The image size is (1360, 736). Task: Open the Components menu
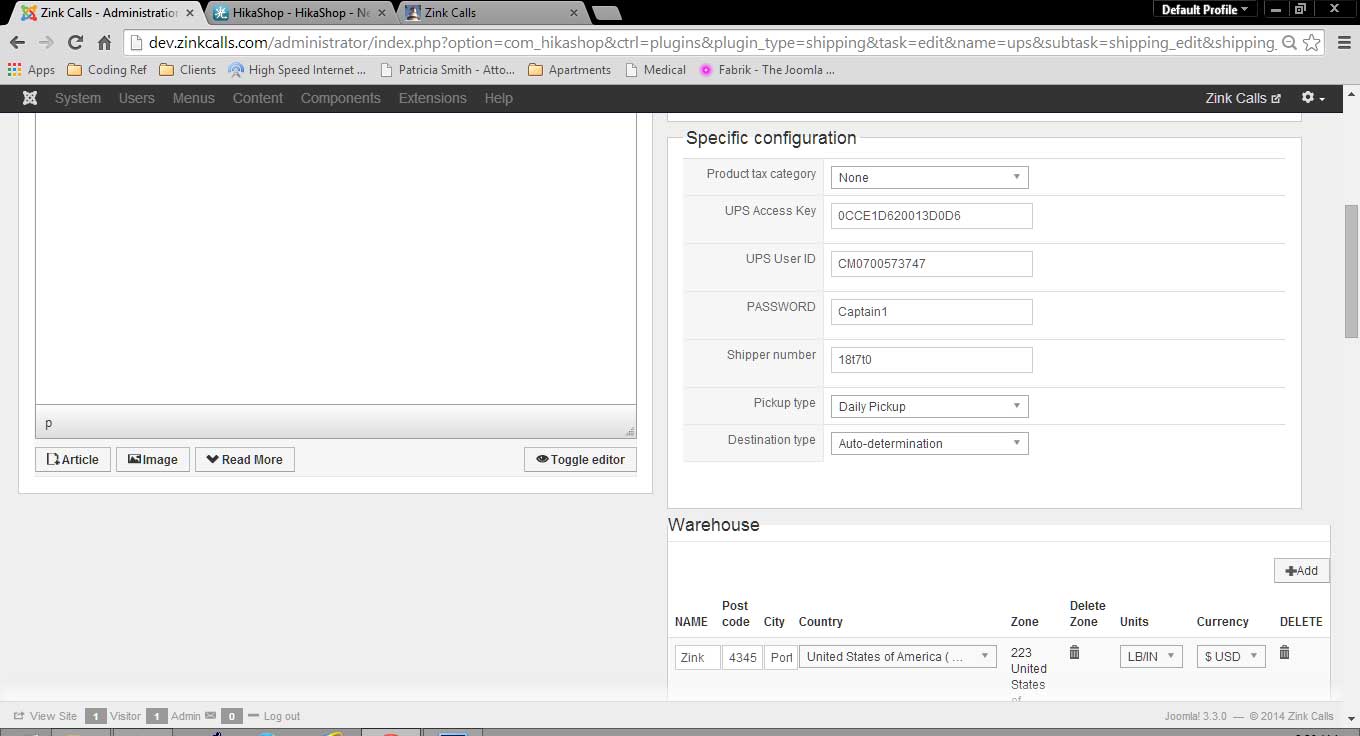click(x=341, y=98)
